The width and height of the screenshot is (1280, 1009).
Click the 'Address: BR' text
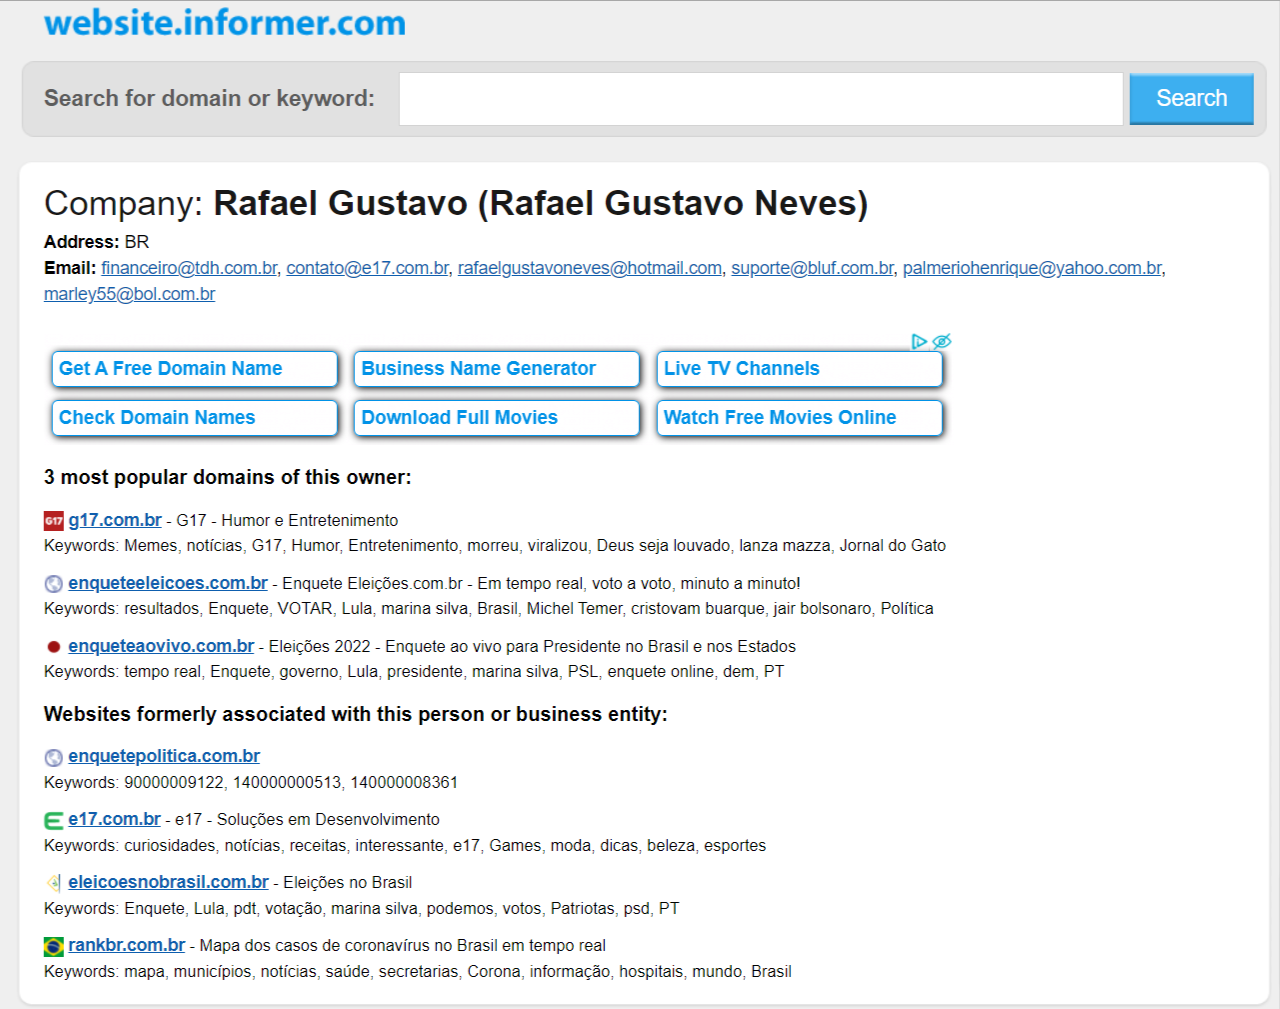97,242
